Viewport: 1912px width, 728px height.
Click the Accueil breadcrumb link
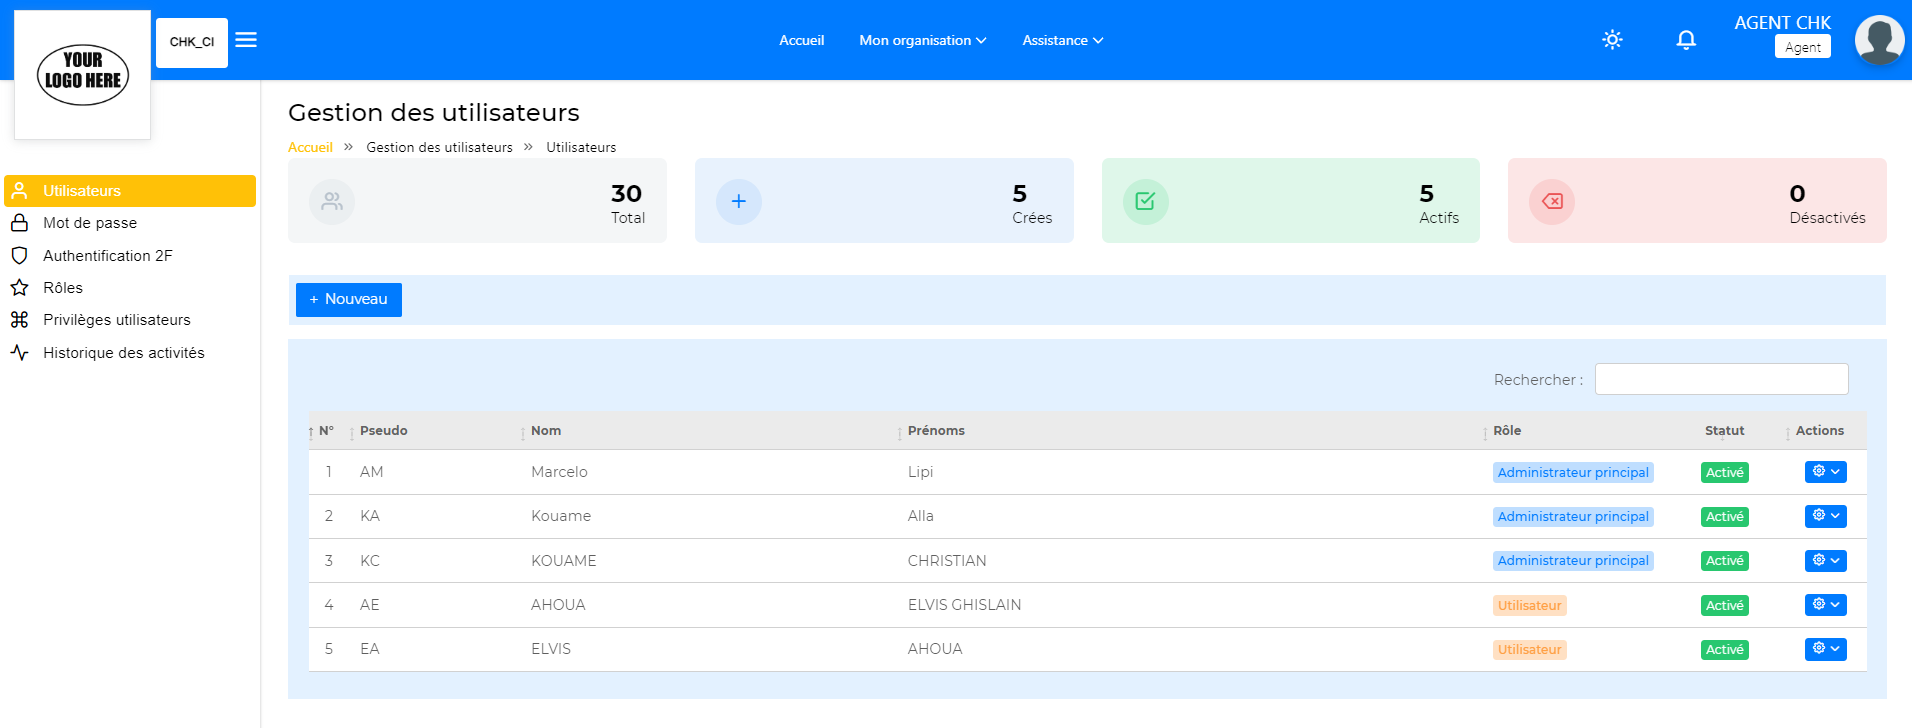click(310, 148)
